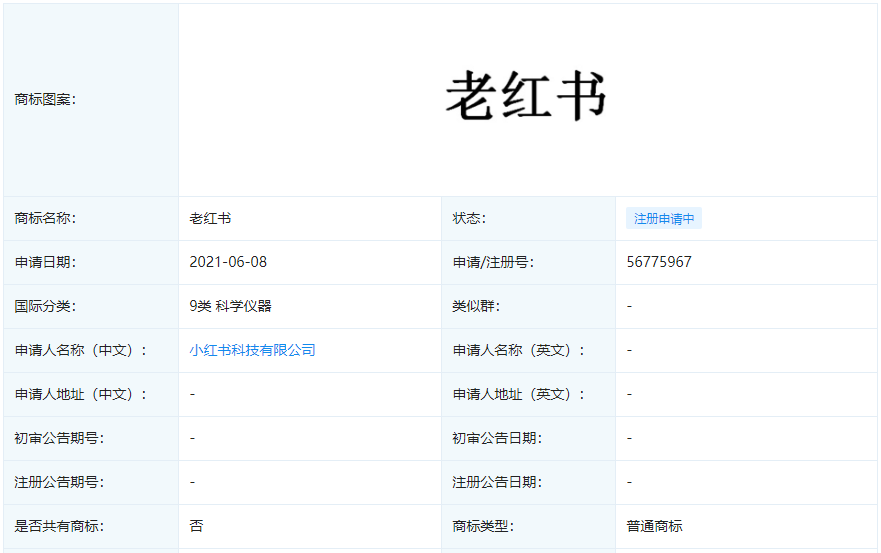Click the 申请/注册号 field label
The height and width of the screenshot is (553, 881).
click(x=492, y=262)
